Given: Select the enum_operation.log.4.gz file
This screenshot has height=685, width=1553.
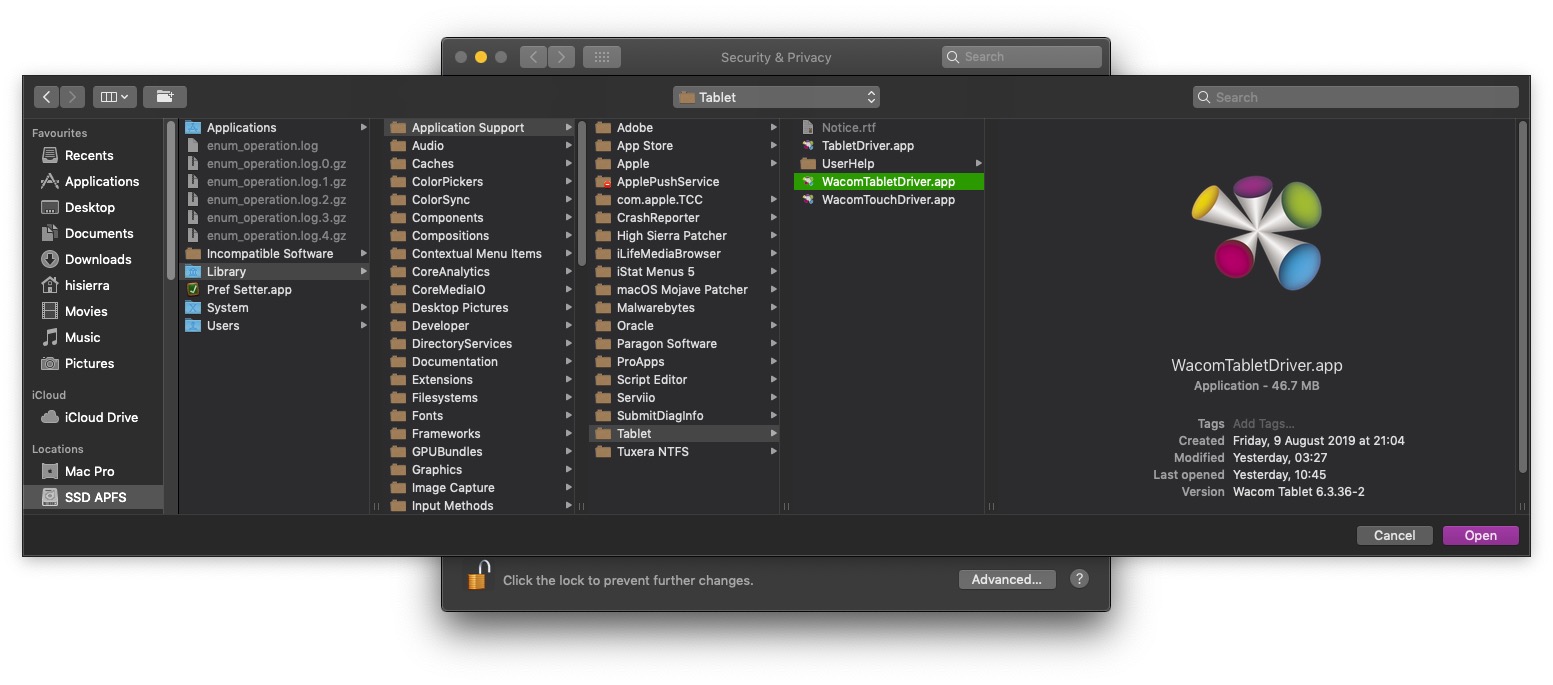Looking at the screenshot, I should click(274, 235).
